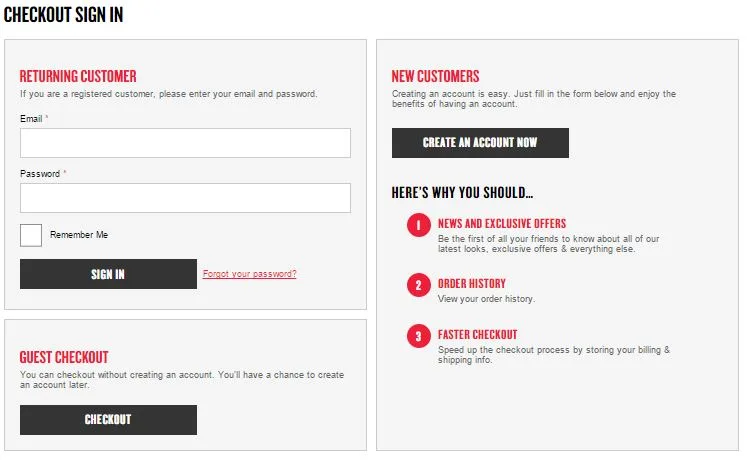This screenshot has width=747, height=460.
Task: Click the Email input field
Action: 185,143
